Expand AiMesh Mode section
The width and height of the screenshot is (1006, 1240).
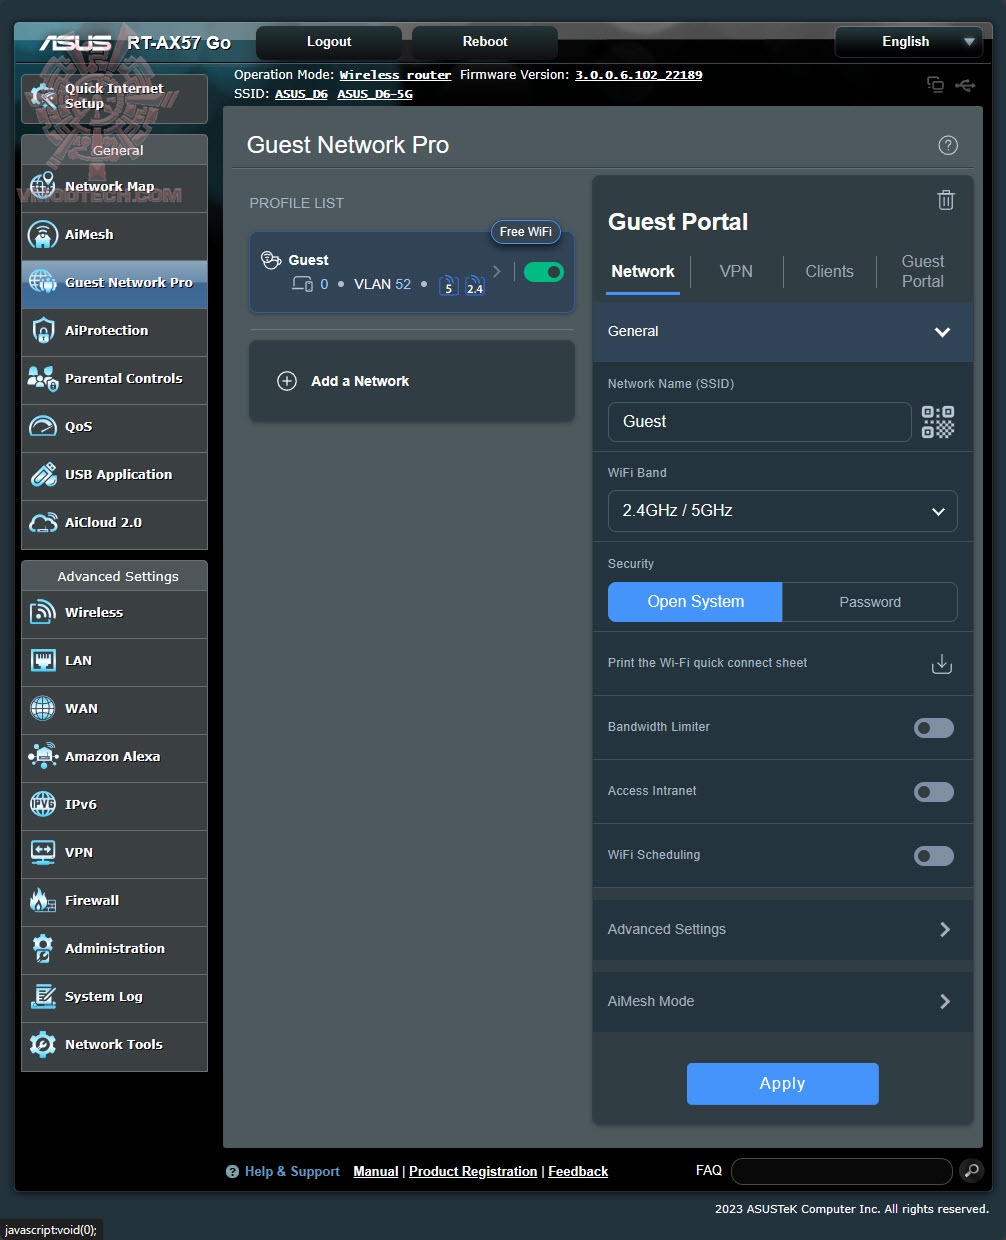pos(782,1002)
